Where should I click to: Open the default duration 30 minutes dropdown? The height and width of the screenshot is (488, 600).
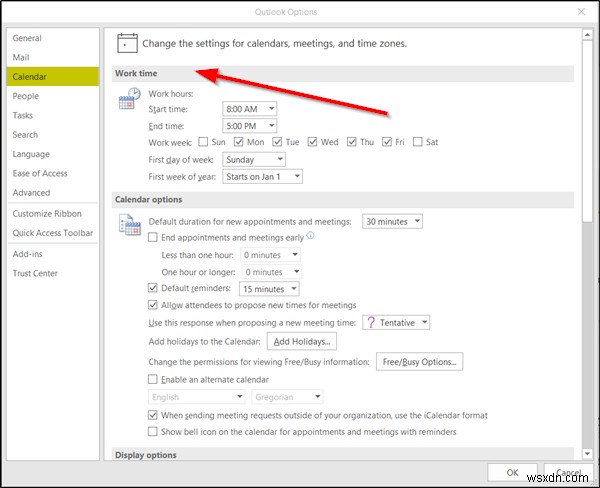point(392,221)
